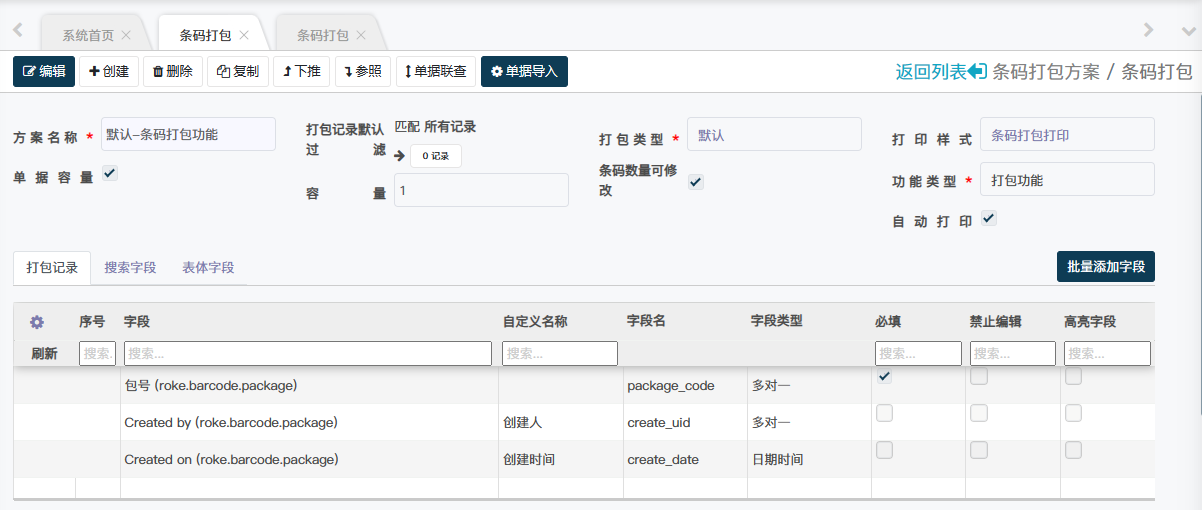Switch to the 搜索字段 tab

click(130, 268)
